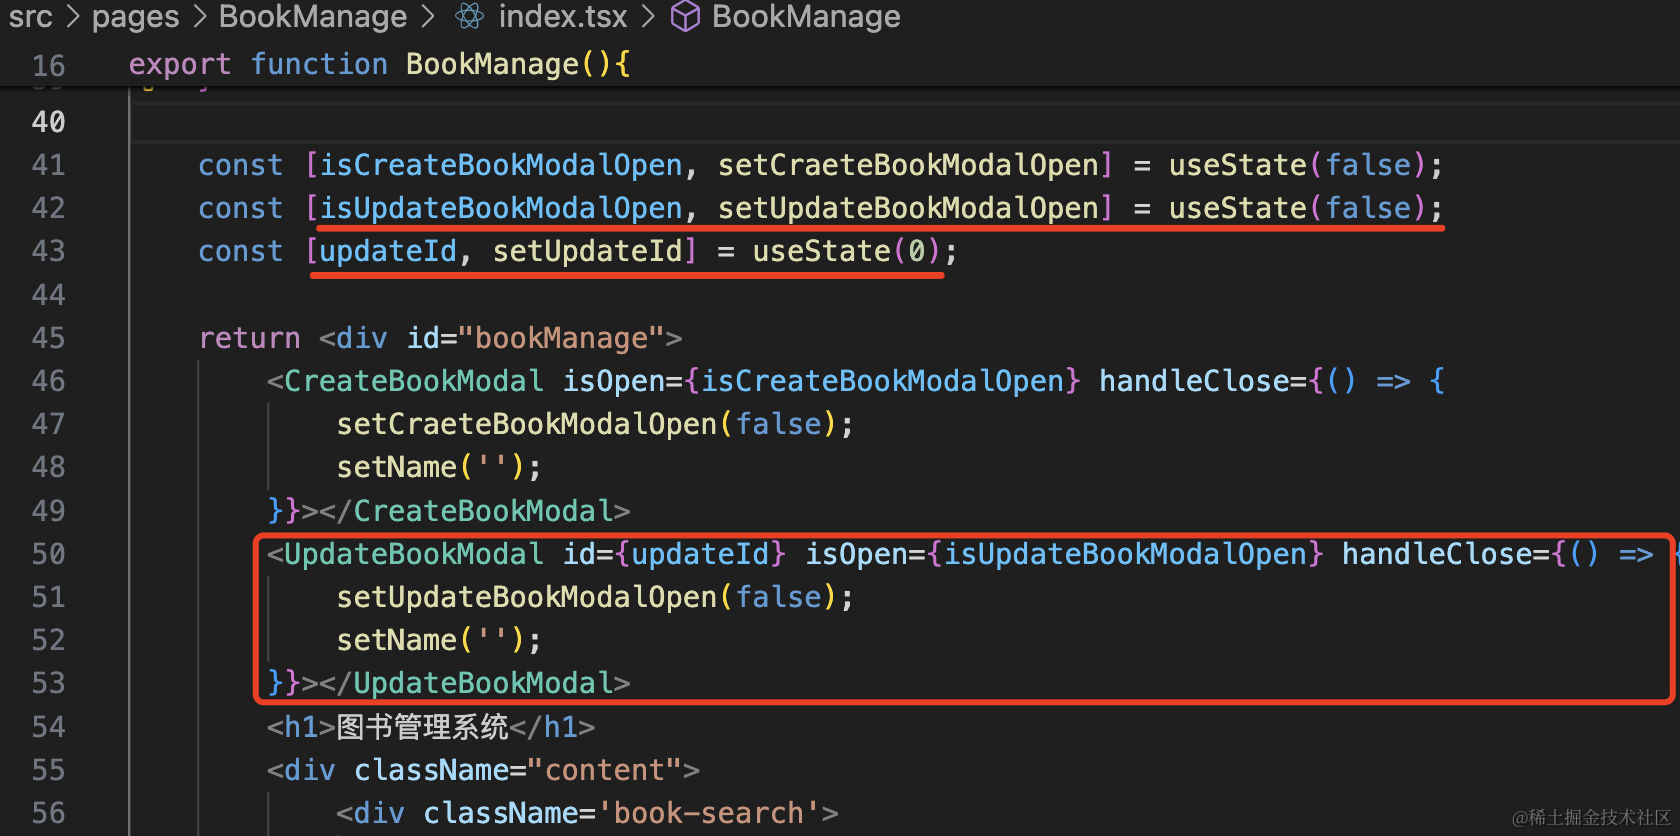Screen dimensions: 1680x836
Task: Click isUpdateBookModalOpen on line 42
Action: 500,208
